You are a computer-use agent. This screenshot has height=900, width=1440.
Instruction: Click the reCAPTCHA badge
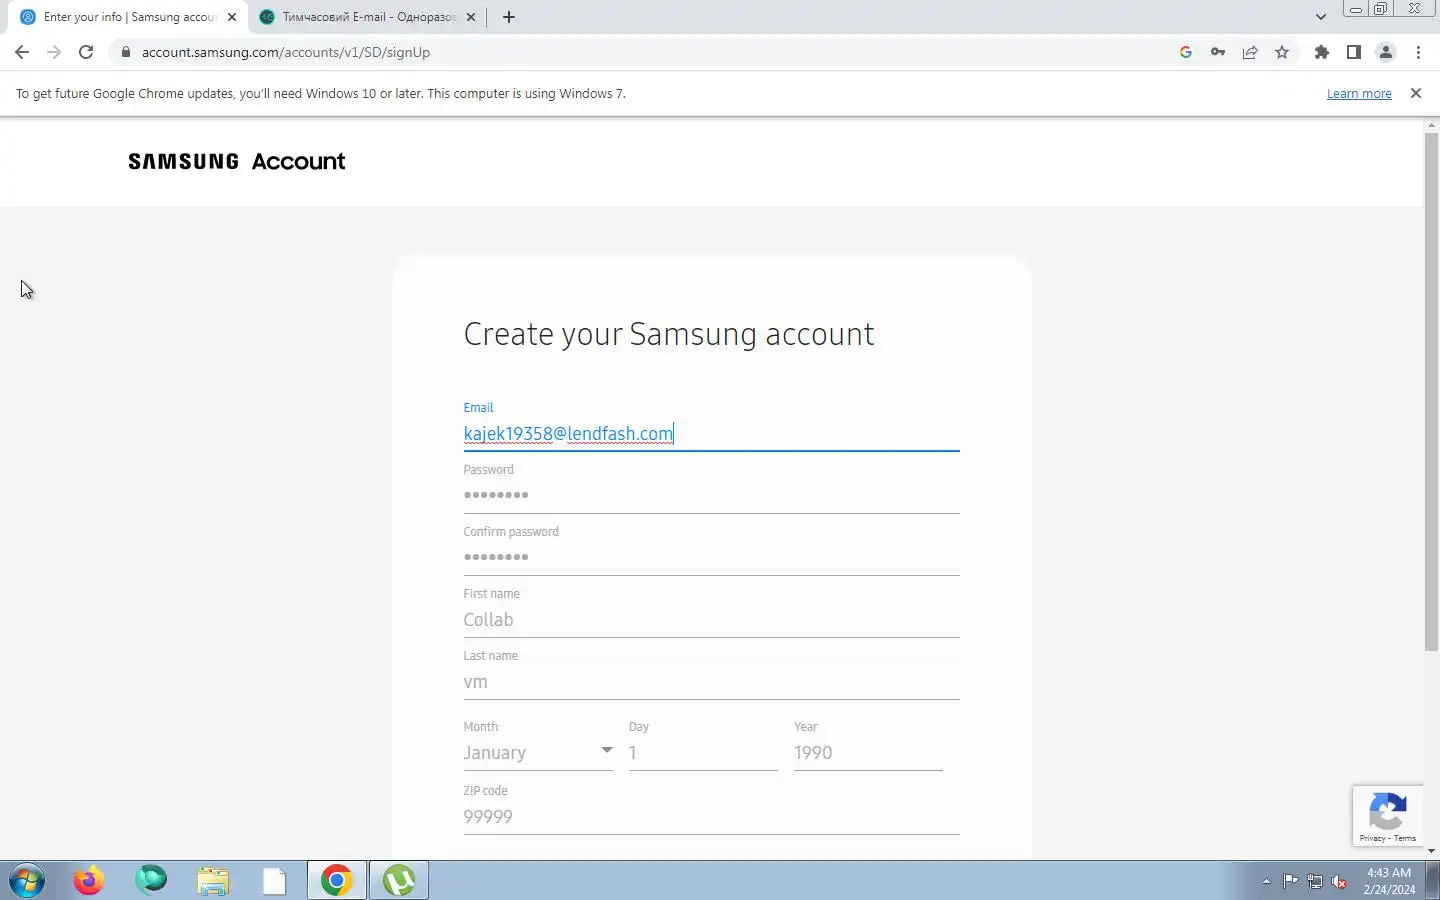[1388, 815]
